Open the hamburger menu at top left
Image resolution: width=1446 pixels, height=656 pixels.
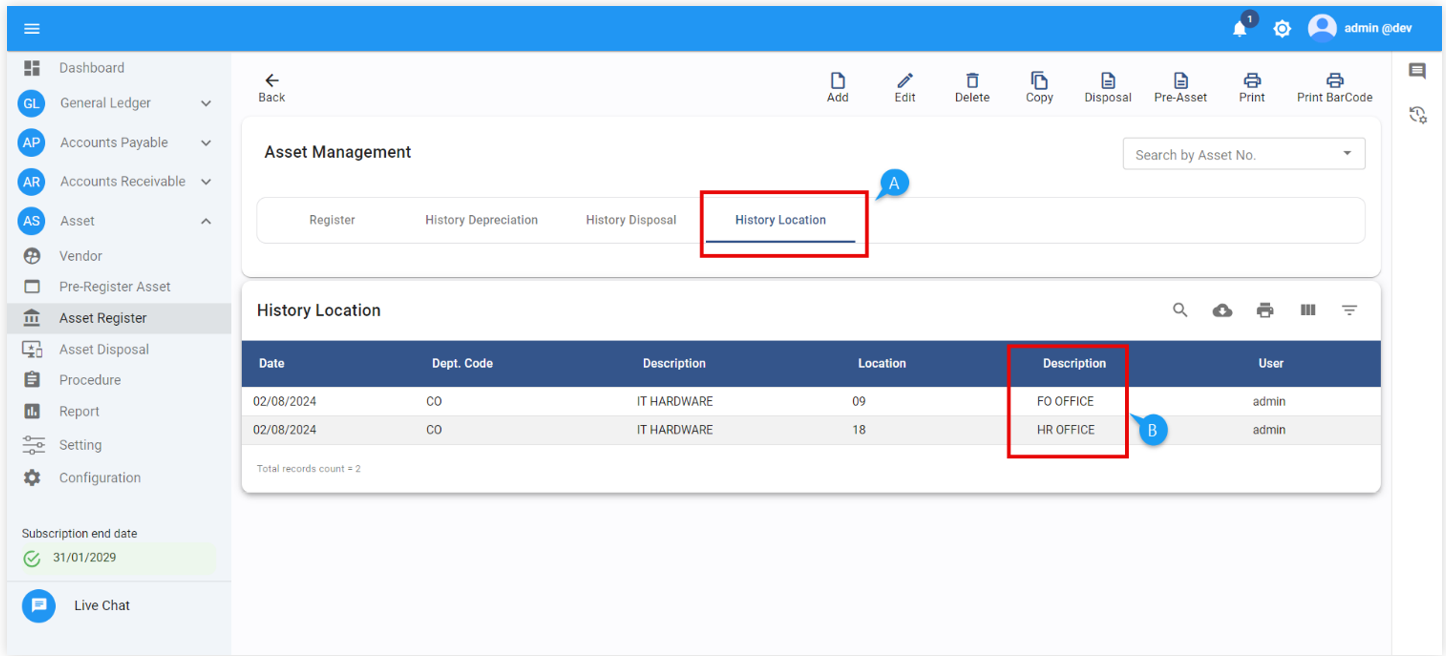point(32,29)
